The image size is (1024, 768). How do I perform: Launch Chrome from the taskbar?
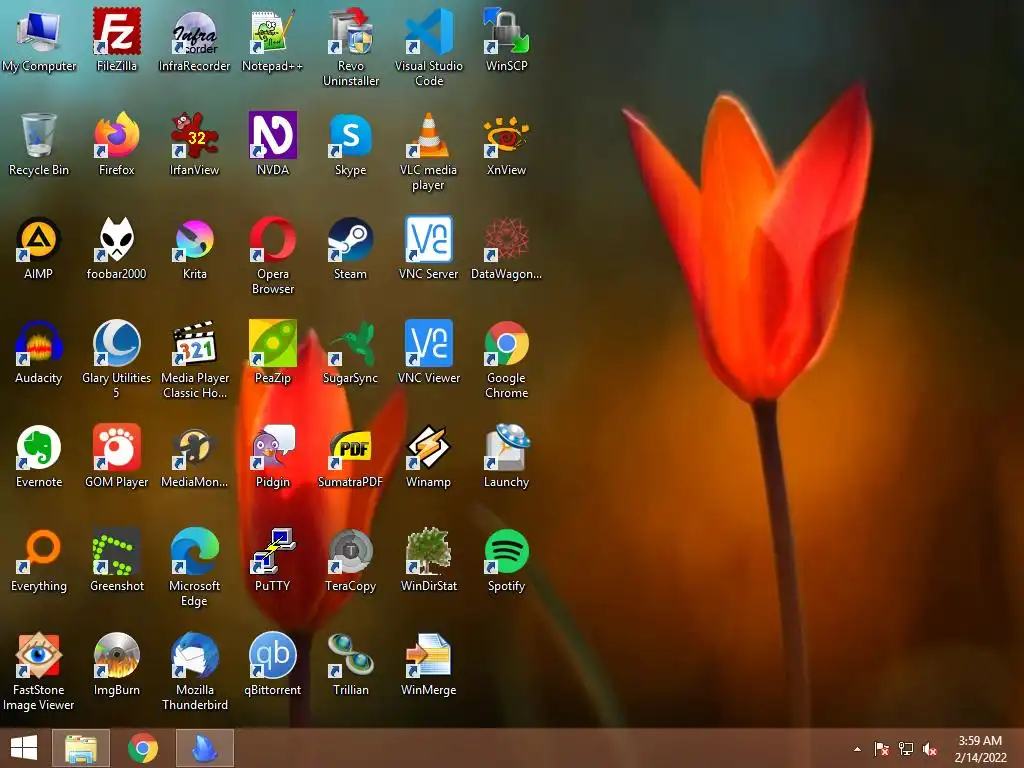[143, 748]
